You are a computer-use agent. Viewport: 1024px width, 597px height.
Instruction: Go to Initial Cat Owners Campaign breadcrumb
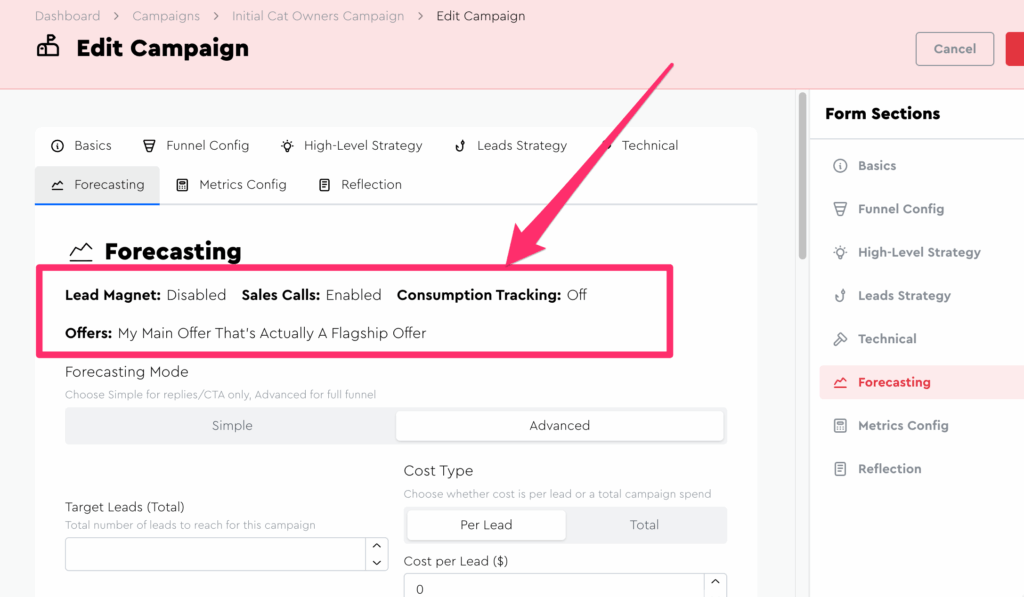(318, 16)
